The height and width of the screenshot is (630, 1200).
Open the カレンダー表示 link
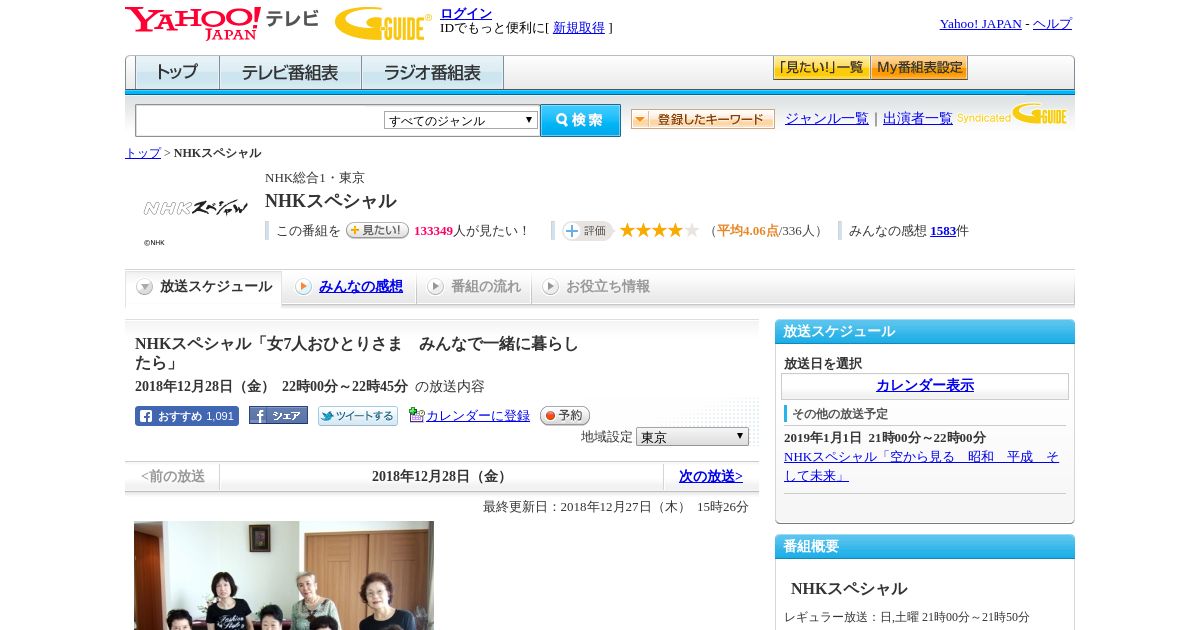(925, 386)
